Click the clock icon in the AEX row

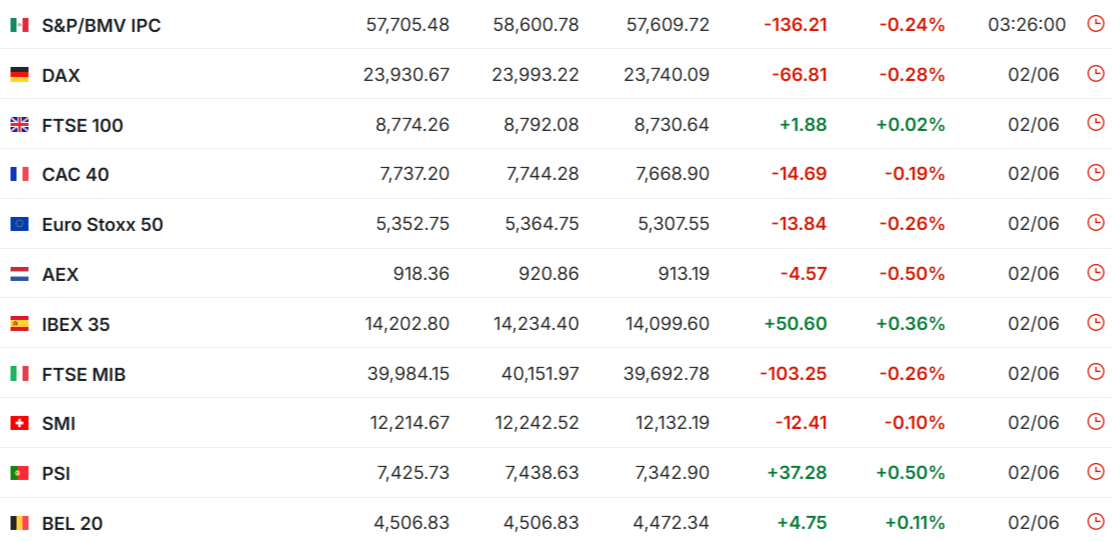coord(1096,272)
